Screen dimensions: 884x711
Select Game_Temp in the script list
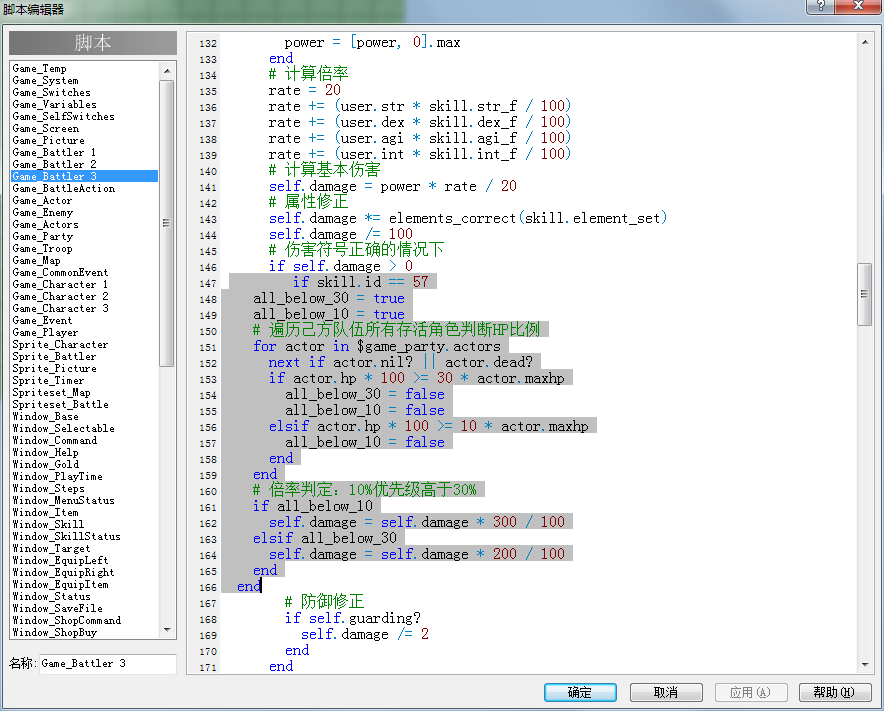pos(85,69)
